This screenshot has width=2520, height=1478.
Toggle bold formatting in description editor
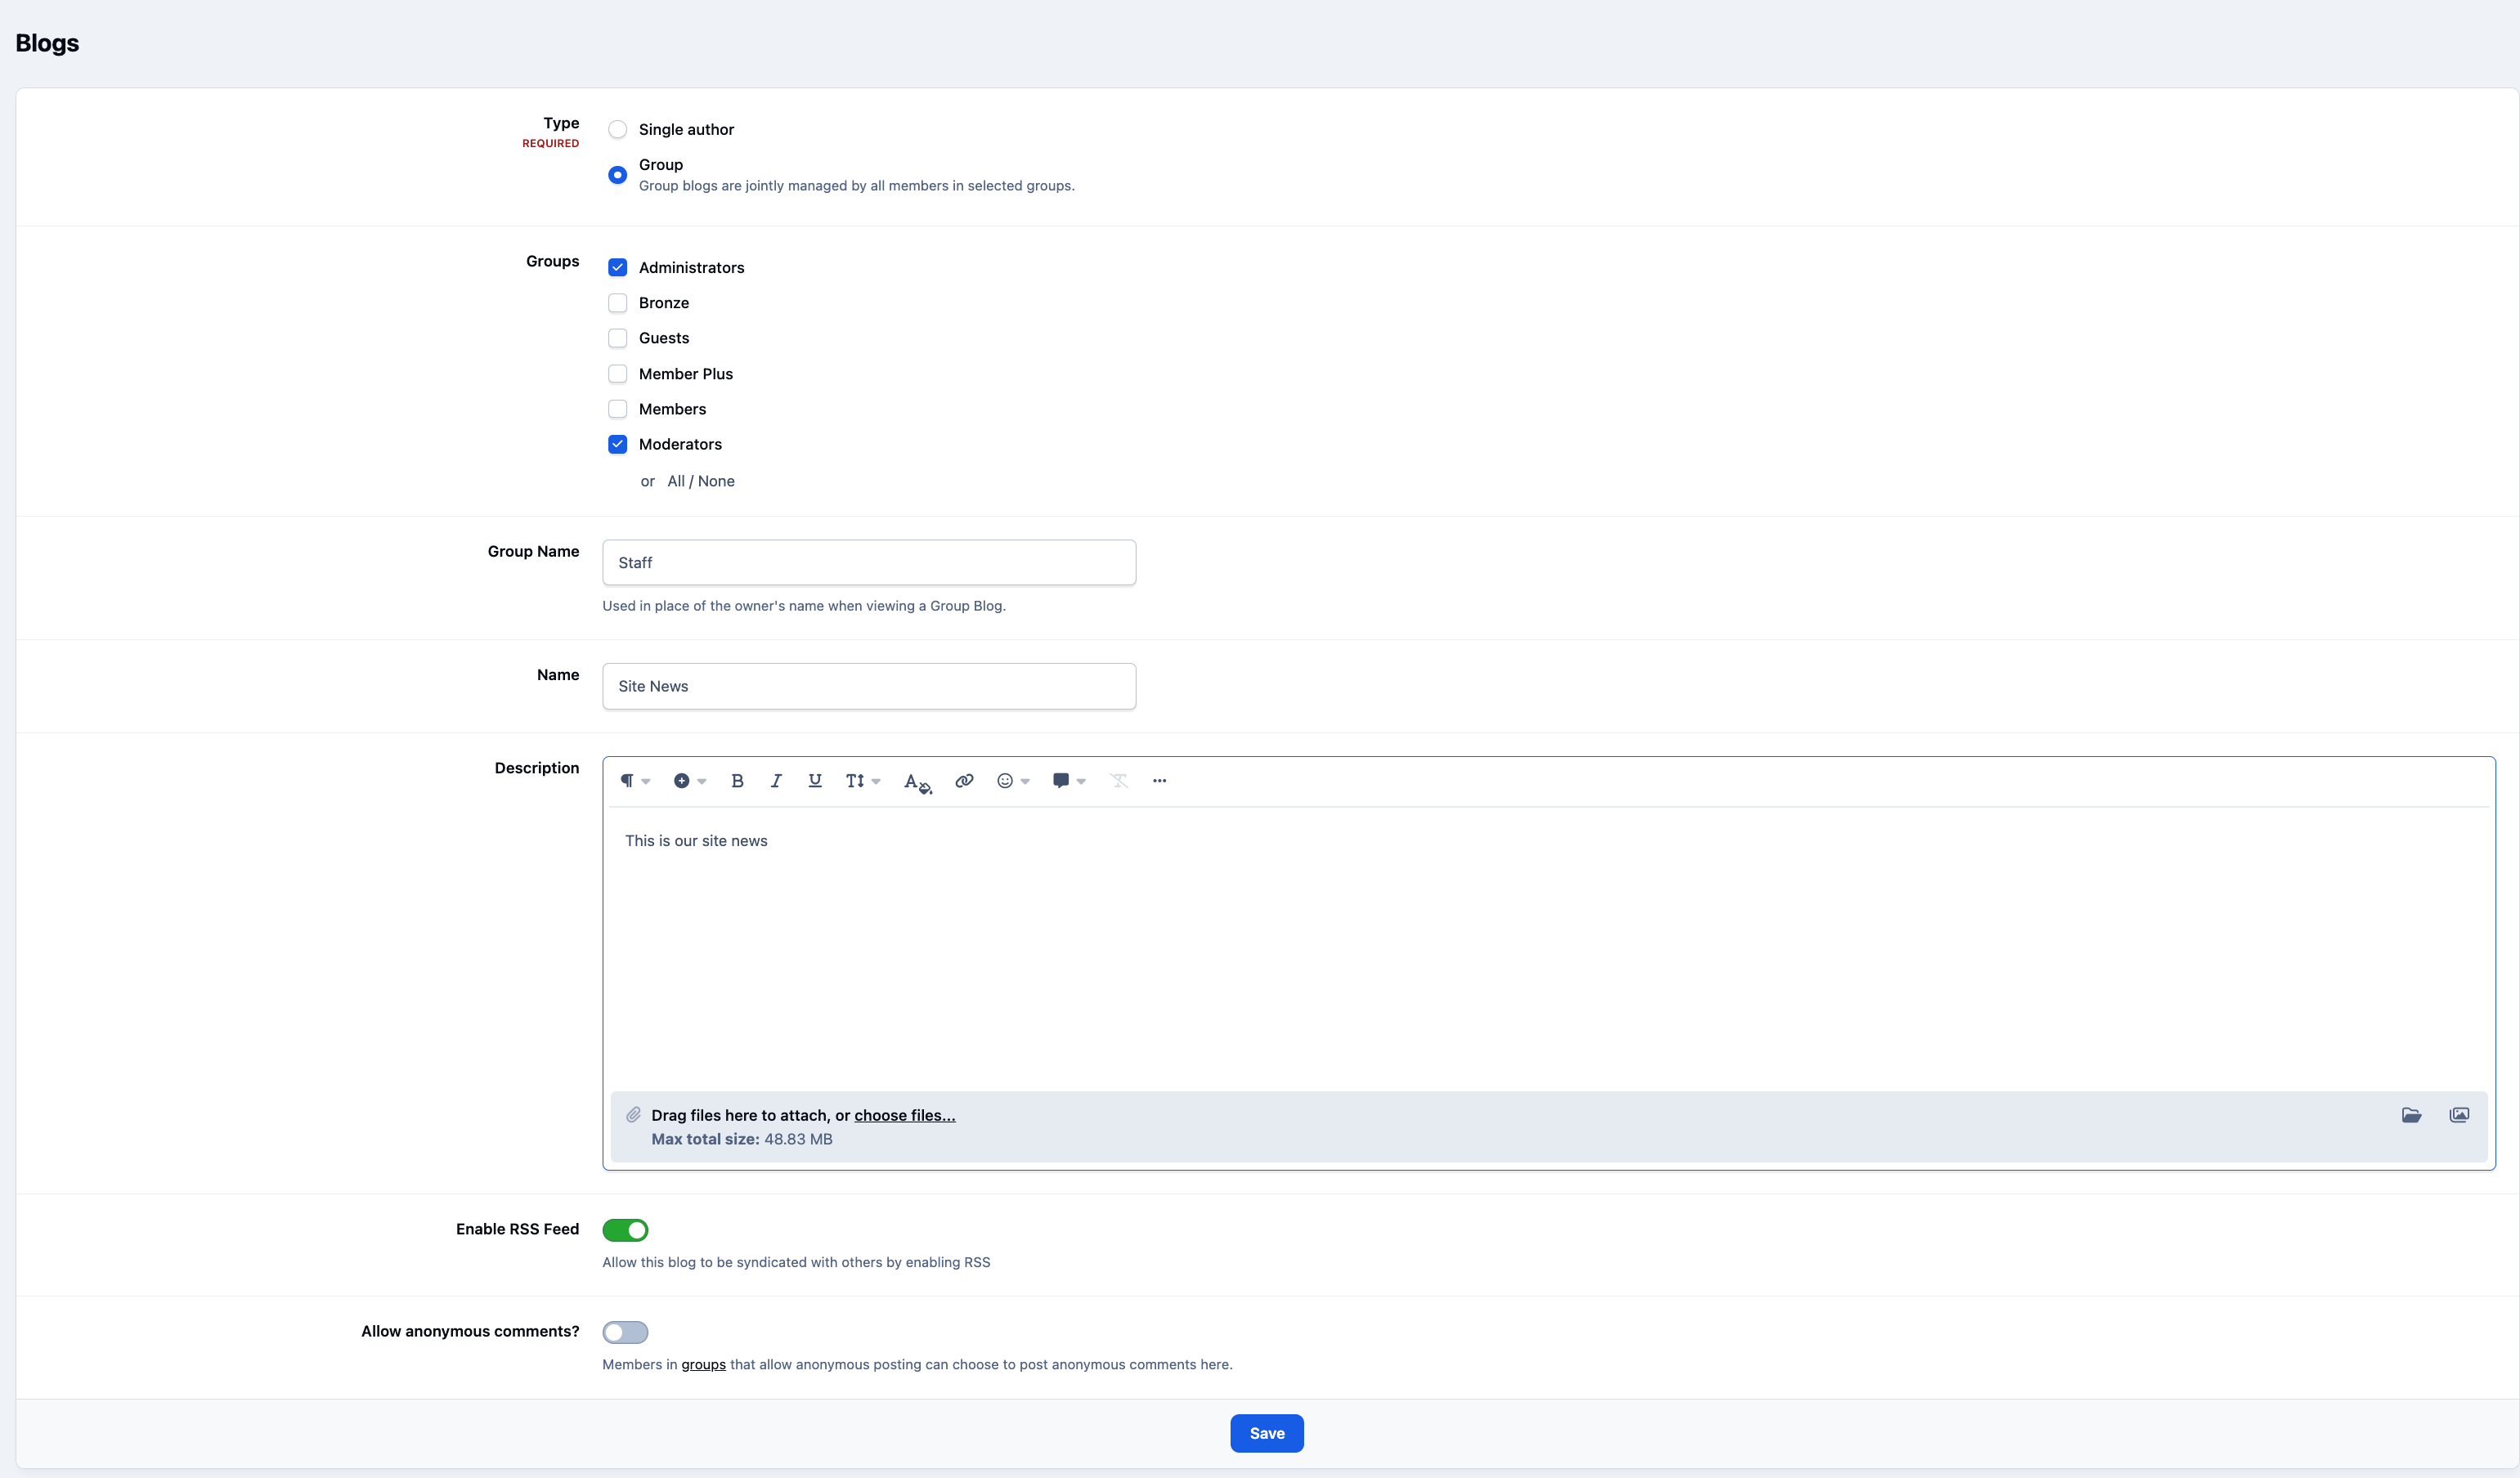click(737, 781)
